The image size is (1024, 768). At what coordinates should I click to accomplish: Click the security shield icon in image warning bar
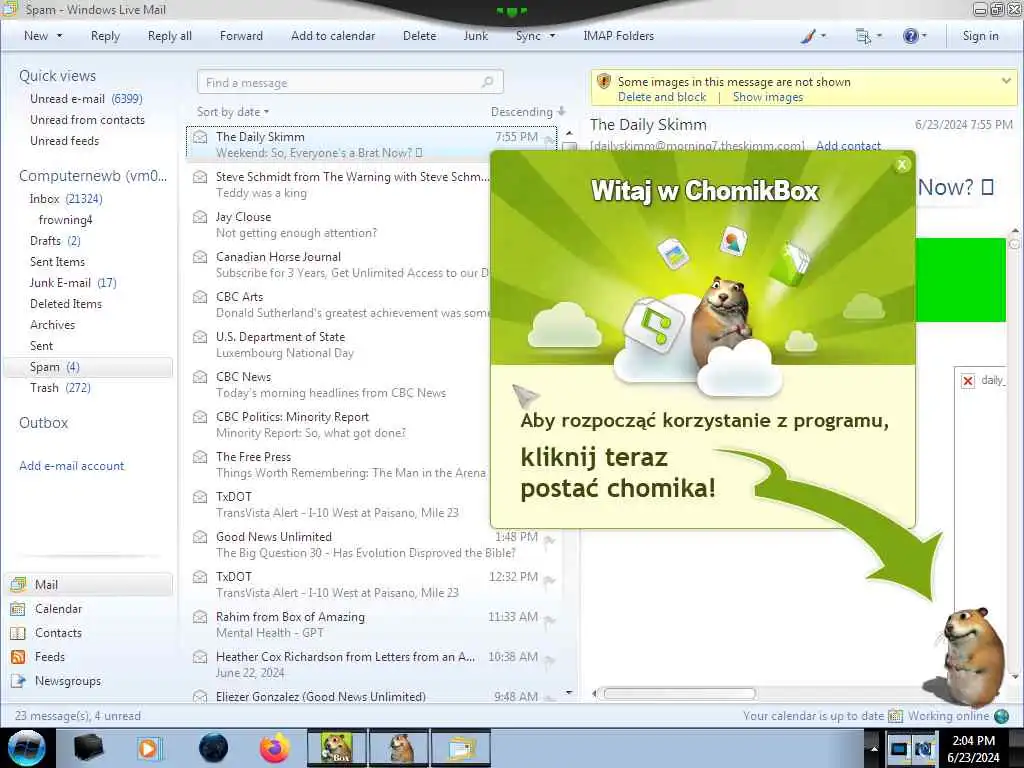coord(604,82)
